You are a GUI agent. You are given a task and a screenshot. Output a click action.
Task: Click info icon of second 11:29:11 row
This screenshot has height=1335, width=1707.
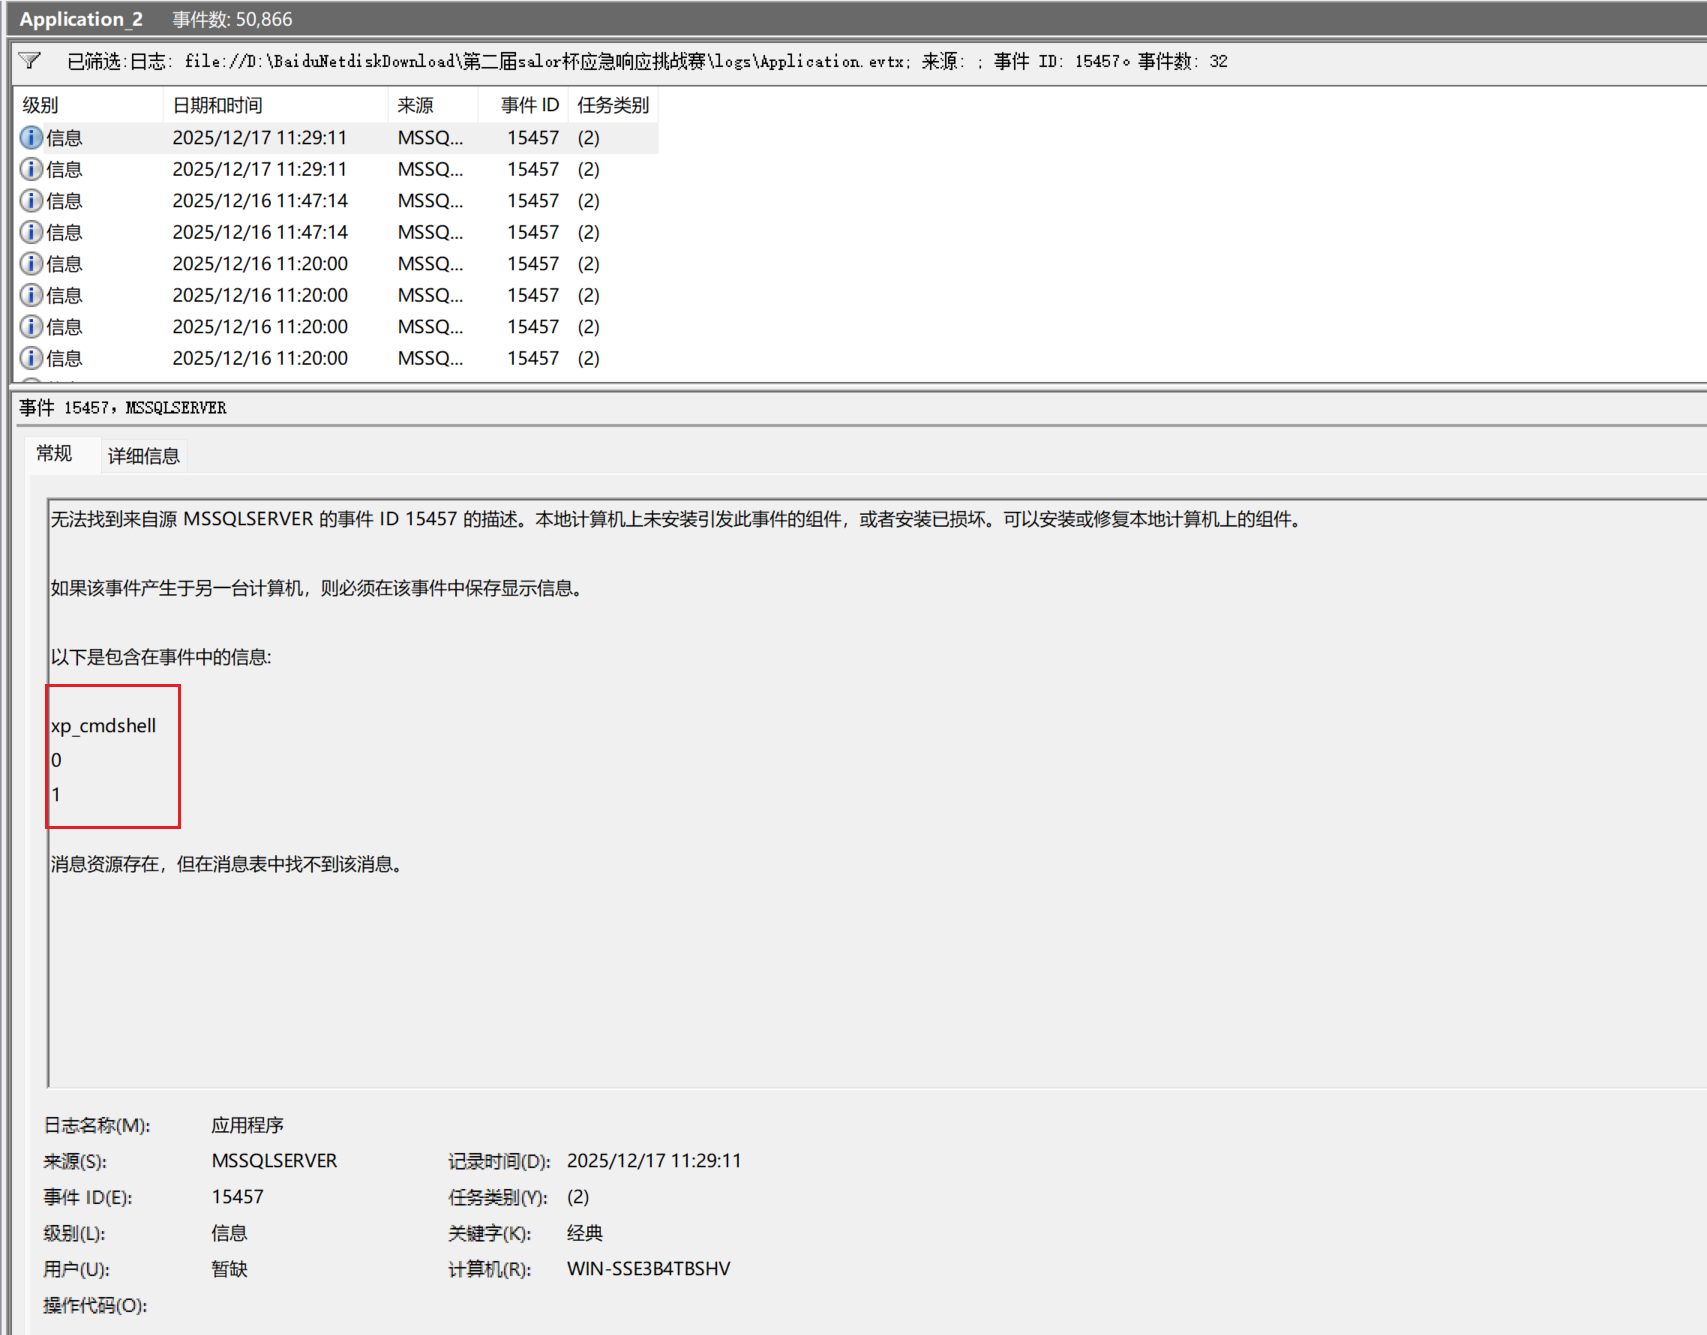coord(32,169)
